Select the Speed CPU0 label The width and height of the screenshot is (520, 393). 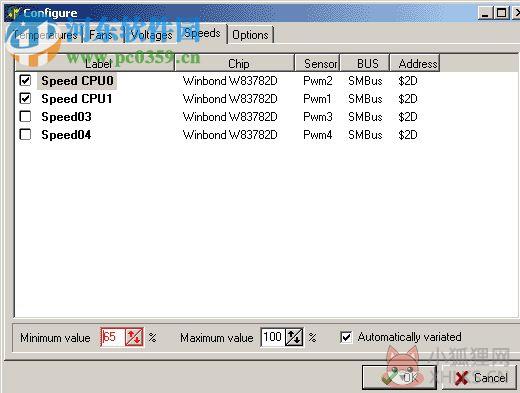77,81
